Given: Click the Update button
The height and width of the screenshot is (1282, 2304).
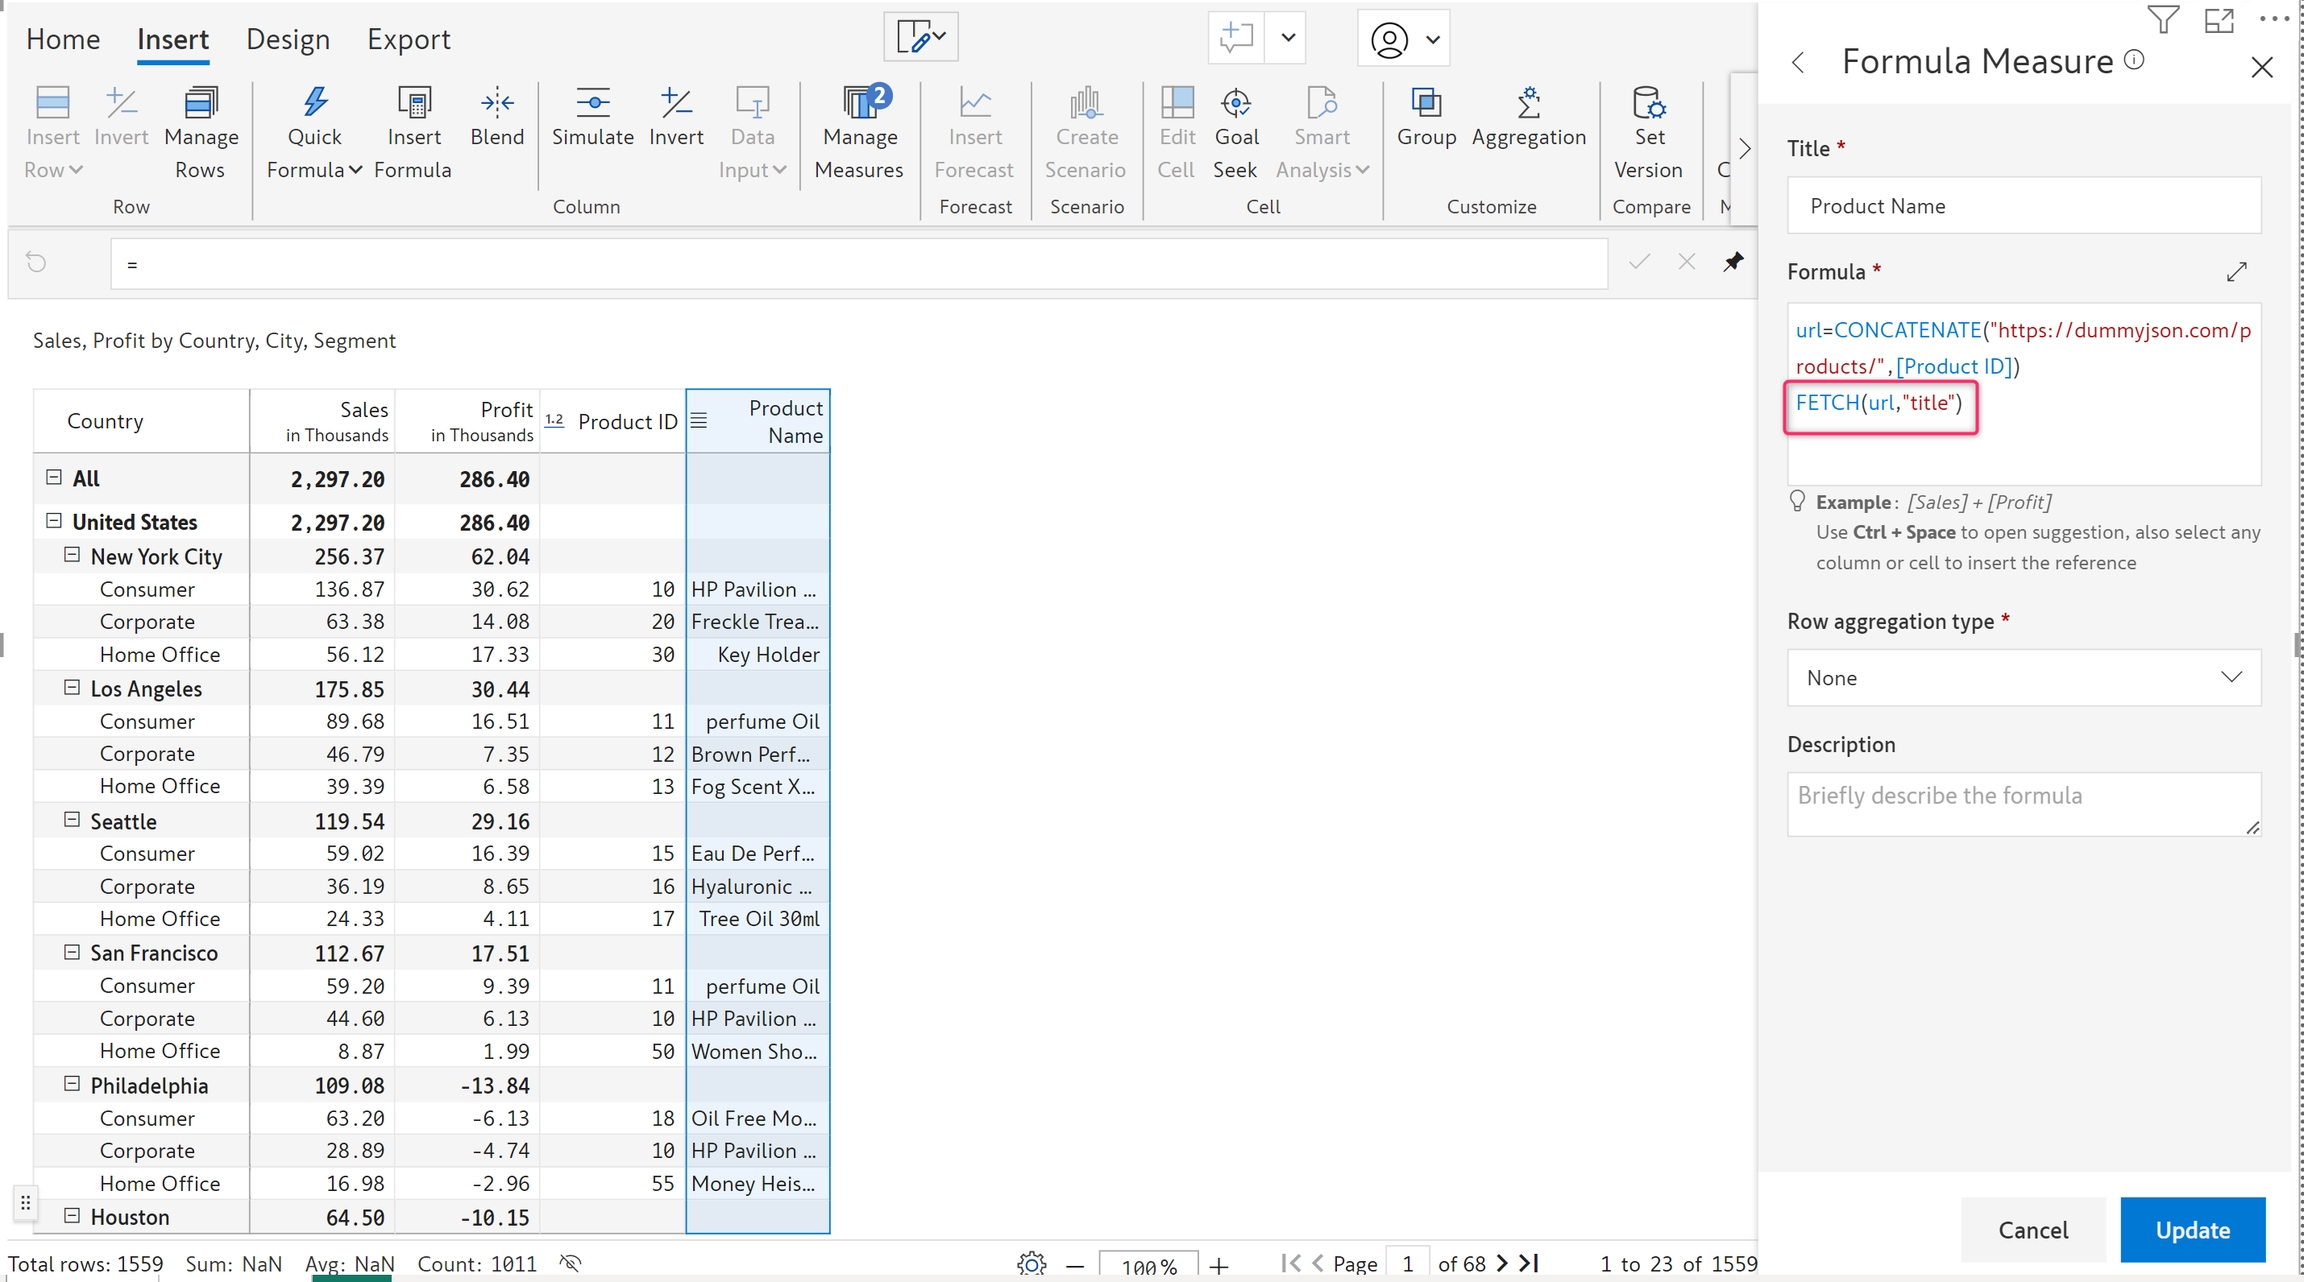Looking at the screenshot, I should point(2192,1230).
